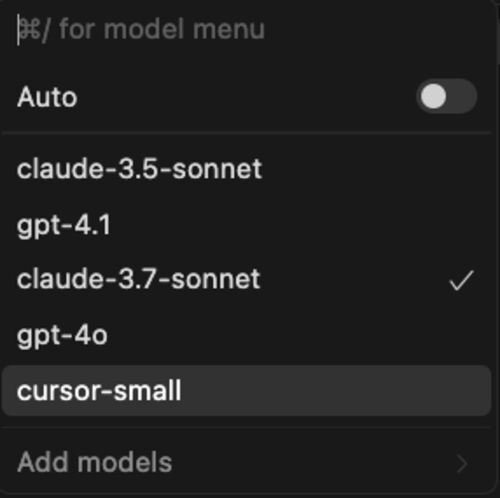Enable the Auto model toggle switch
This screenshot has height=498, width=500.
coord(446,96)
